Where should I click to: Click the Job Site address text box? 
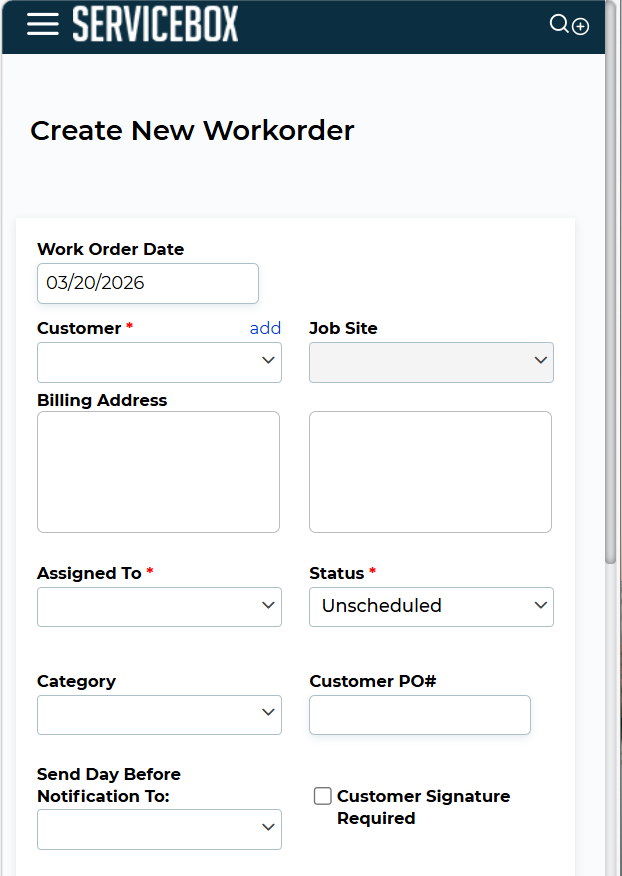pyautogui.click(x=430, y=471)
